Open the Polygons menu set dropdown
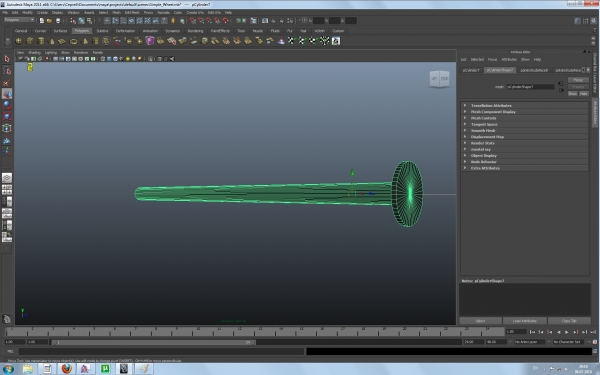 point(19,20)
